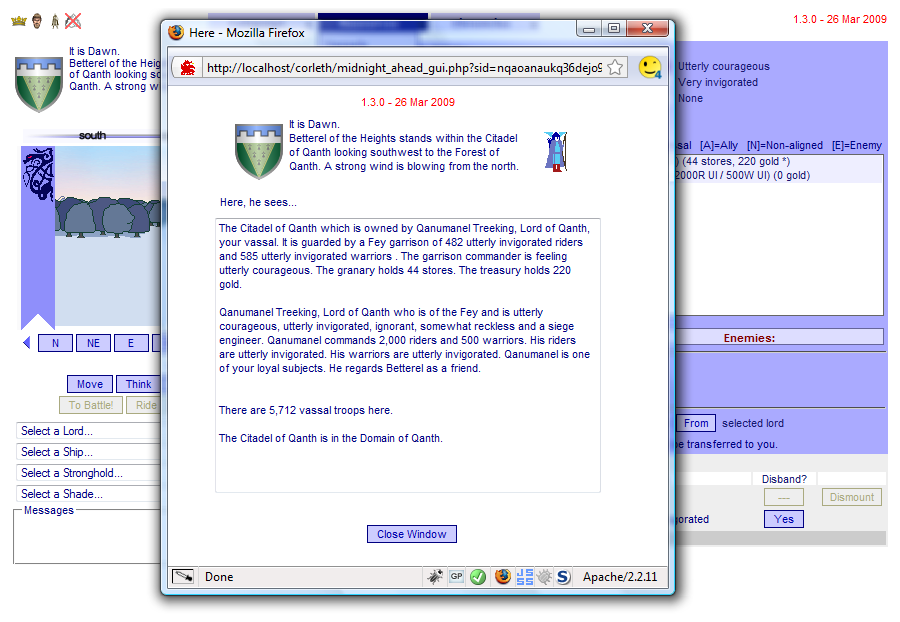Bookmark page with the star icon
900x622 pixels.
[616, 67]
